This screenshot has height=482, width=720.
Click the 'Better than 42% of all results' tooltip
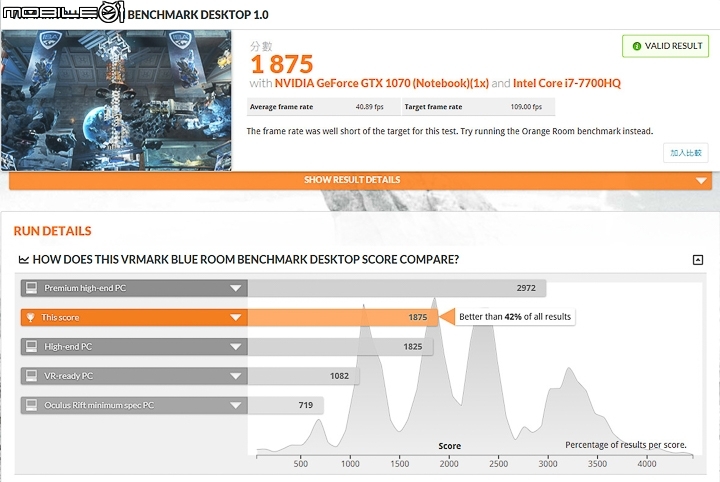click(515, 317)
